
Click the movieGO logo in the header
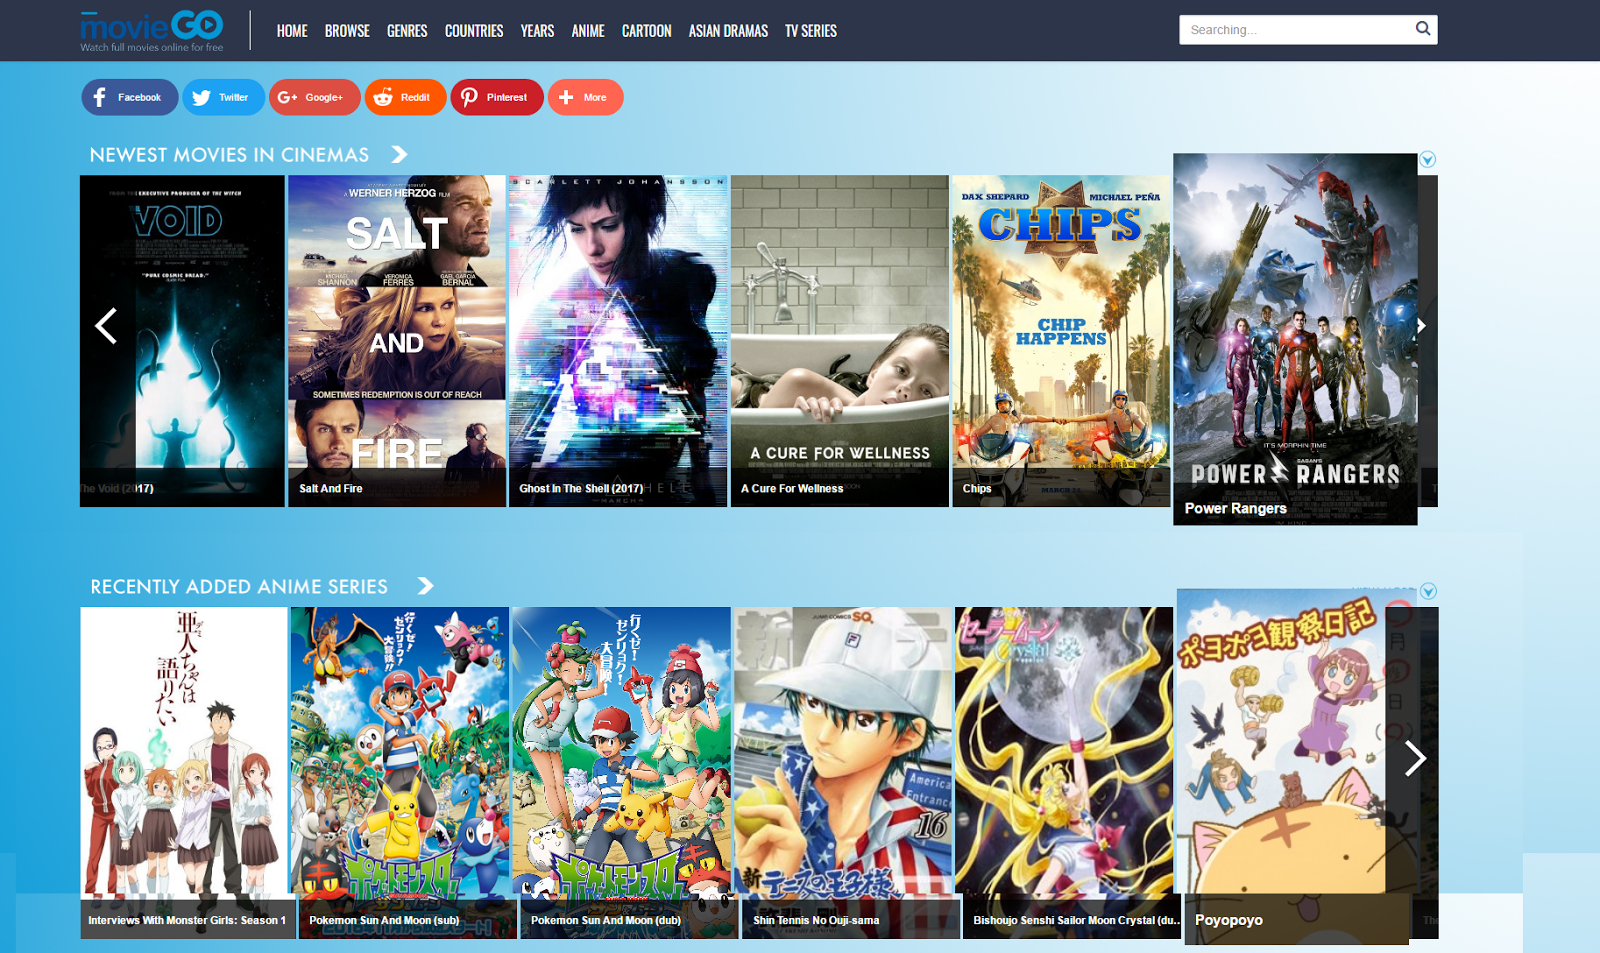148,27
